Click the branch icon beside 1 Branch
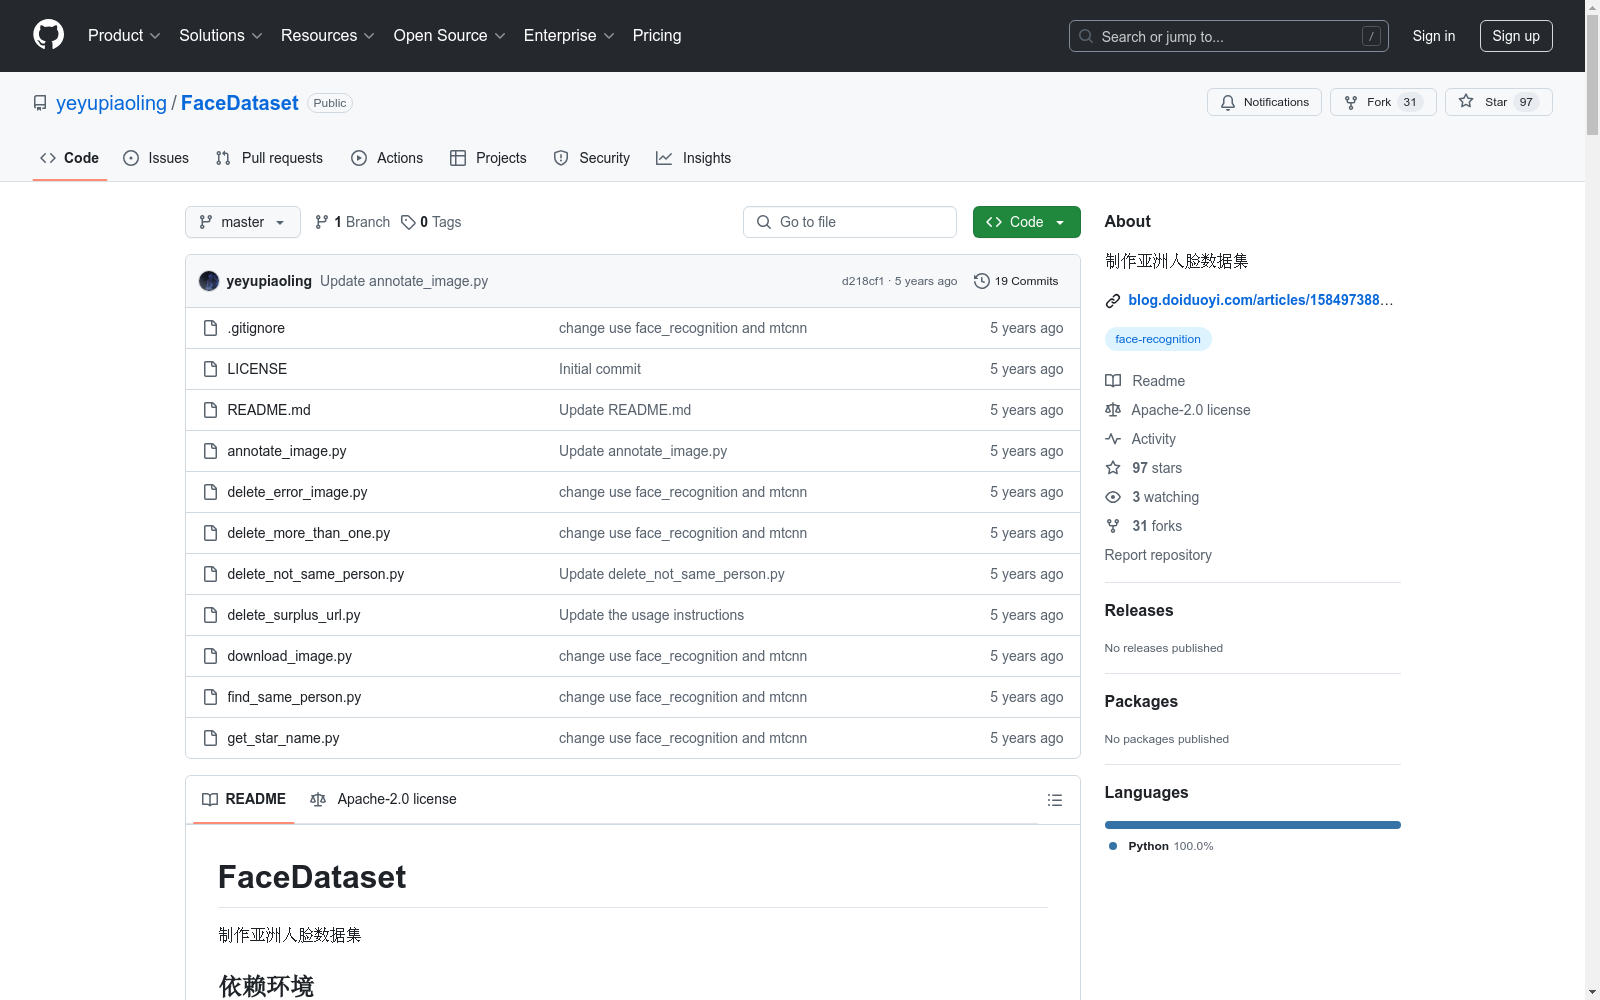Image resolution: width=1600 pixels, height=1000 pixels. [x=322, y=222]
